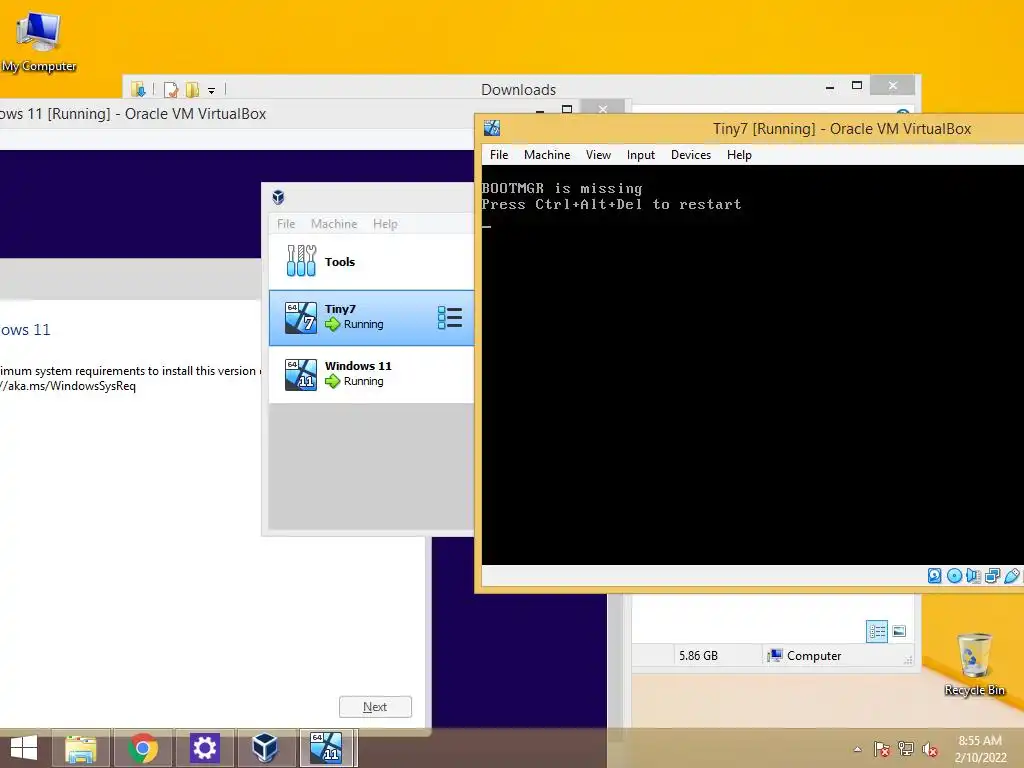The width and height of the screenshot is (1024, 768).
Task: Click hard disk activity icon in Tiny7 status bar
Action: [935, 575]
